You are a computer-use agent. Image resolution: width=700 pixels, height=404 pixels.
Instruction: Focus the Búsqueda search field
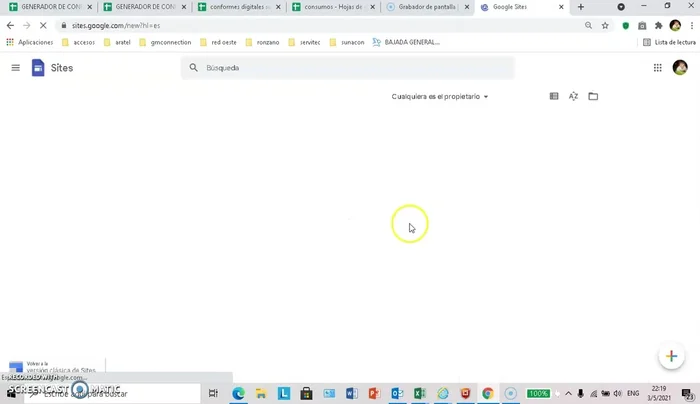pyautogui.click(x=348, y=68)
